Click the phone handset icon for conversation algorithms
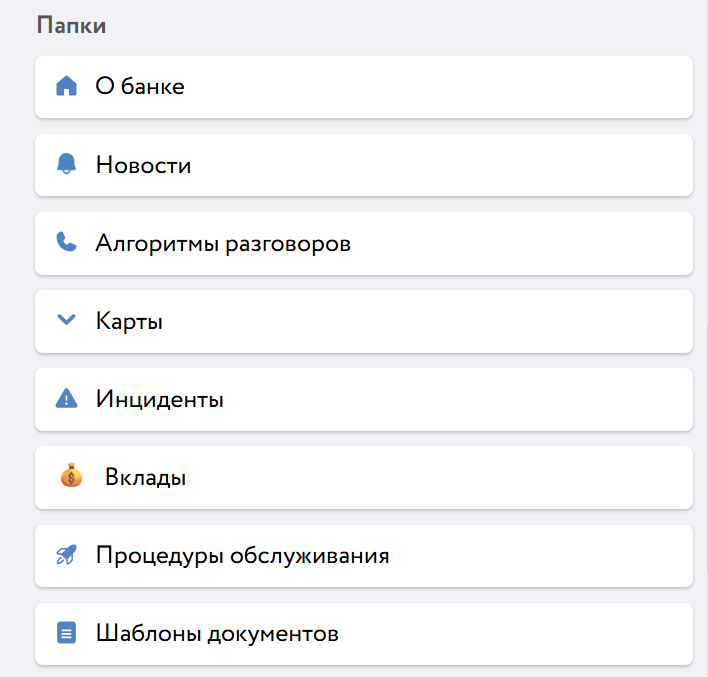This screenshot has height=677, width=708. point(67,243)
